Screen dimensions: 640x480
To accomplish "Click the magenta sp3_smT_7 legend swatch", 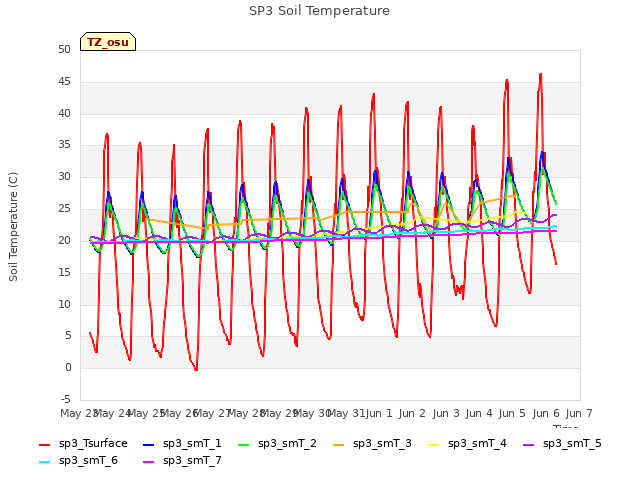I will tap(149, 462).
